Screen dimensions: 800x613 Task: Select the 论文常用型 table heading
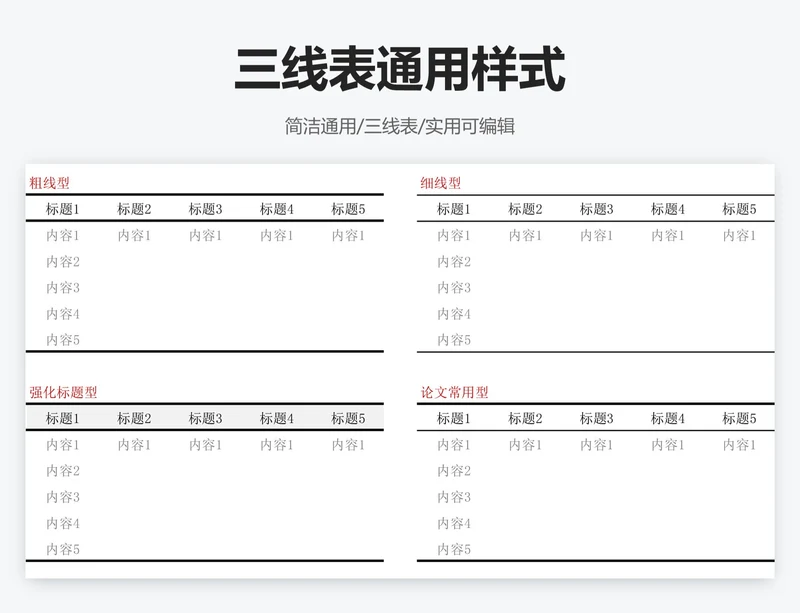pyautogui.click(x=454, y=392)
